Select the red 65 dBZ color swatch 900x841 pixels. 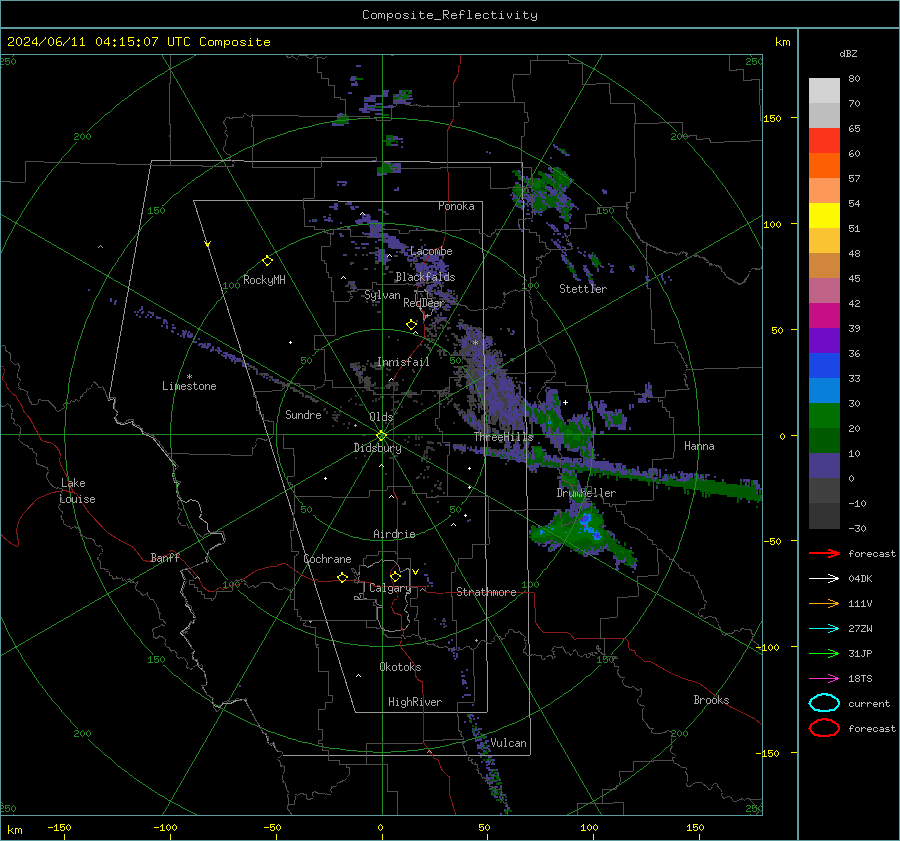click(824, 141)
